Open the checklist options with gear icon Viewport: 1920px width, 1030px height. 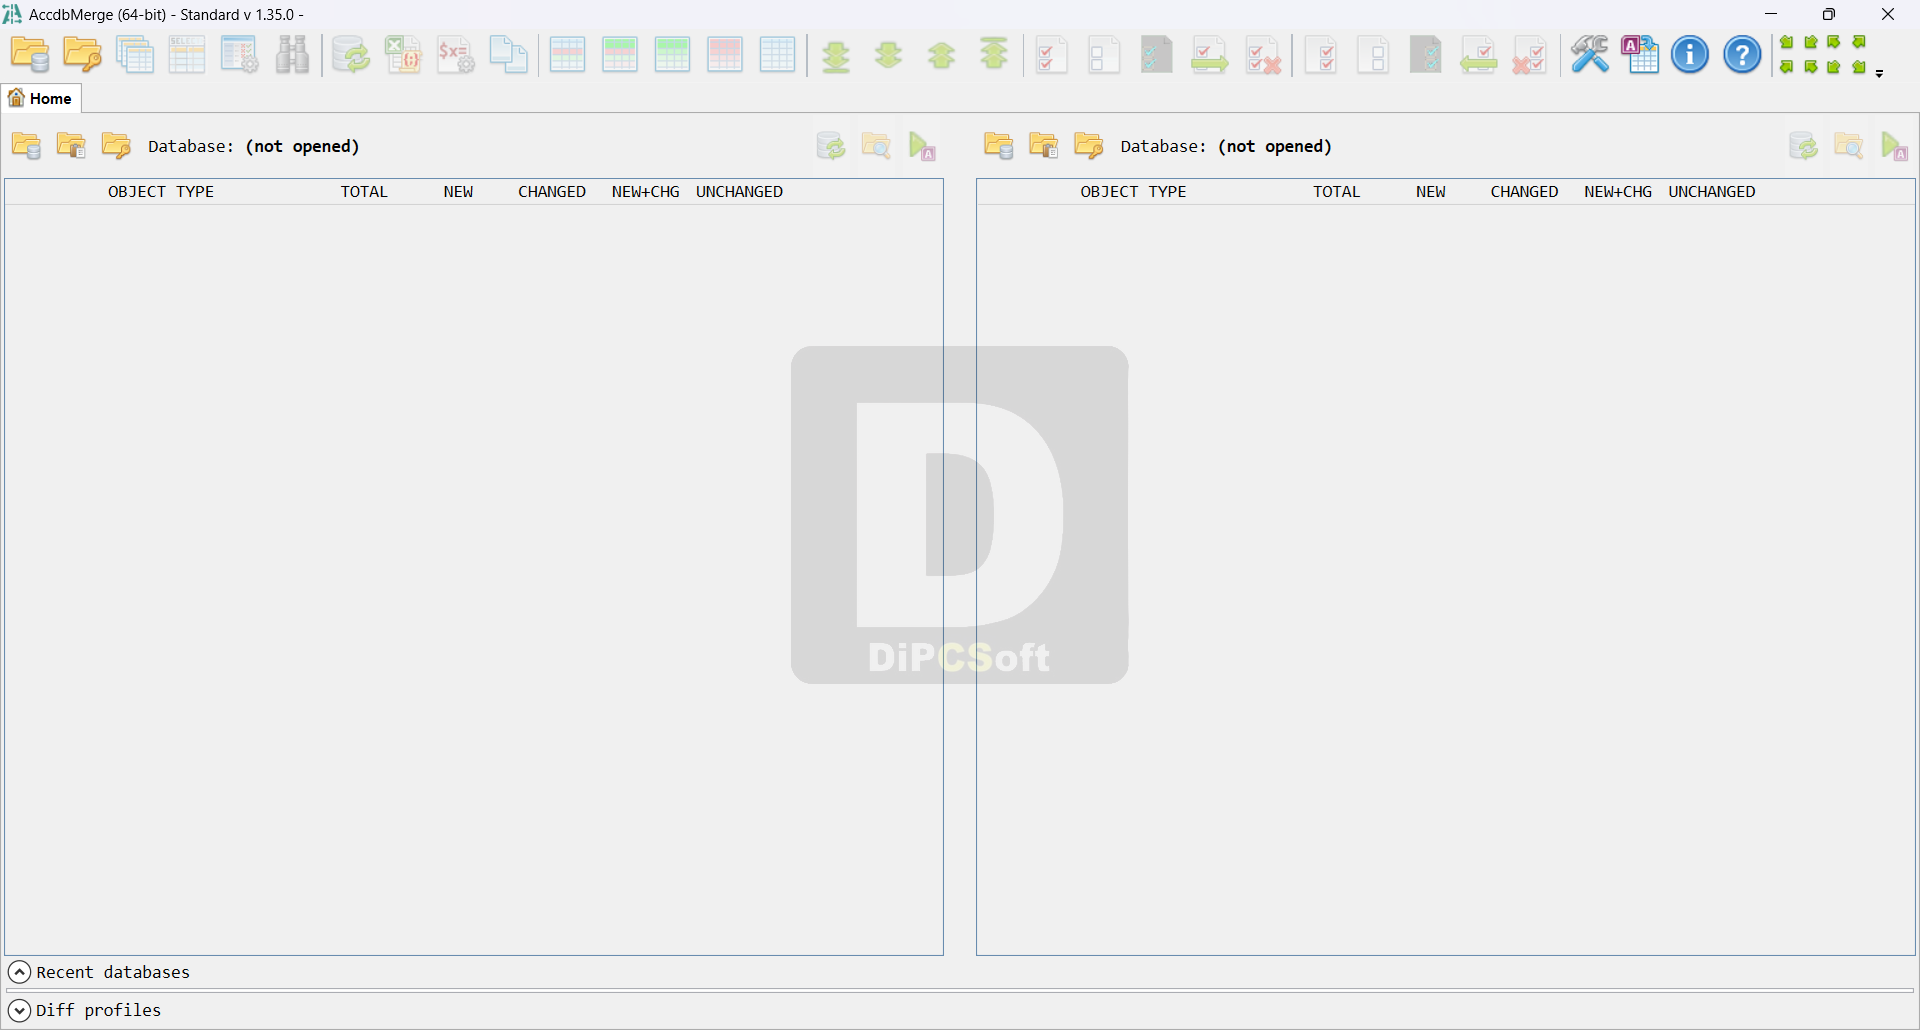tap(239, 55)
